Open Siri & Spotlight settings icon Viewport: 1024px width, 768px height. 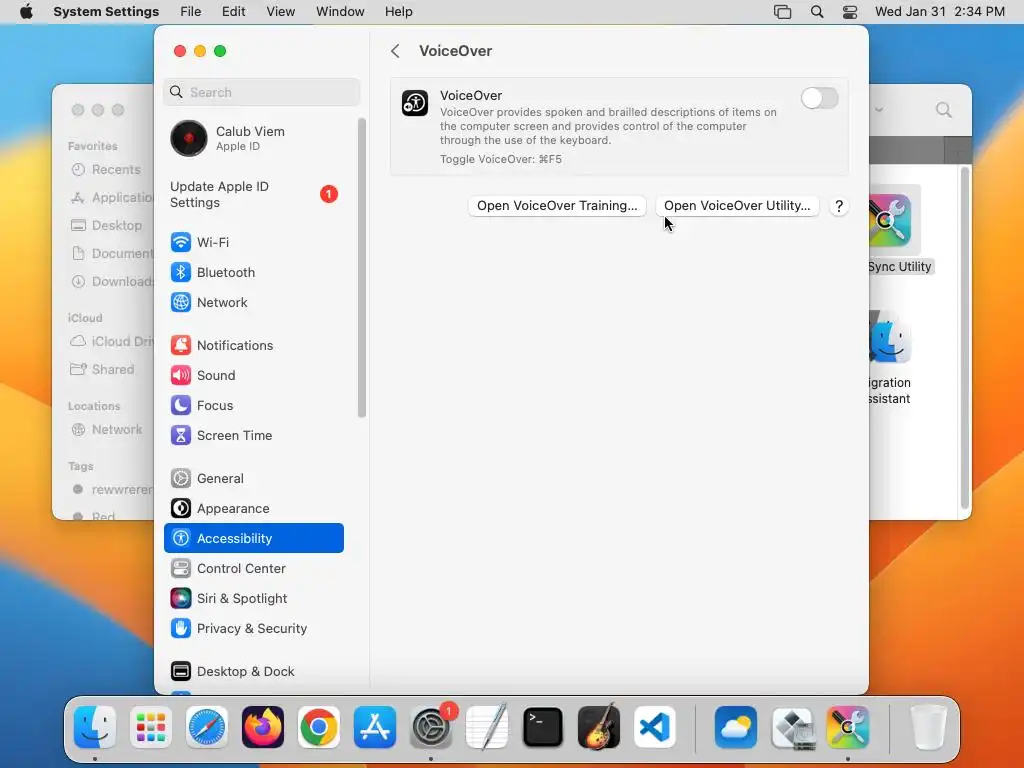[181, 599]
